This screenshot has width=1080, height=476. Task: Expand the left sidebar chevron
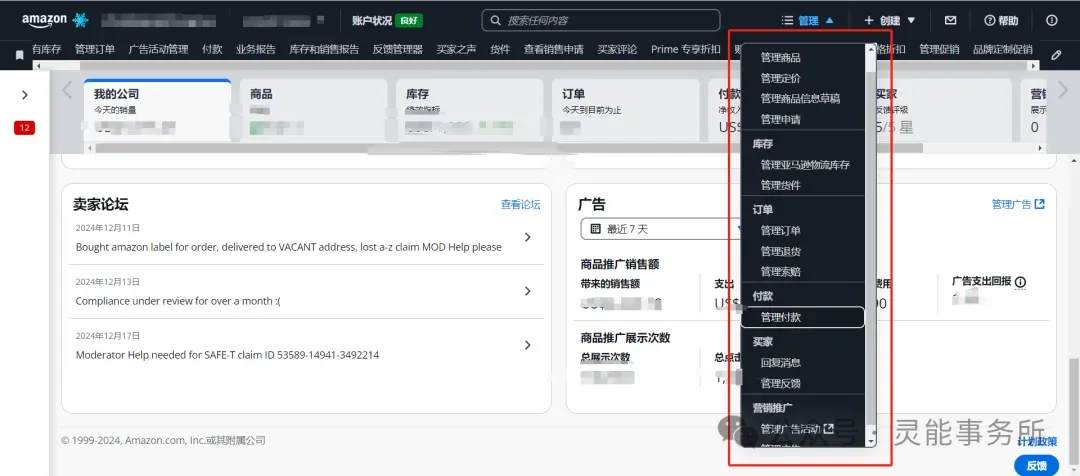[25, 95]
